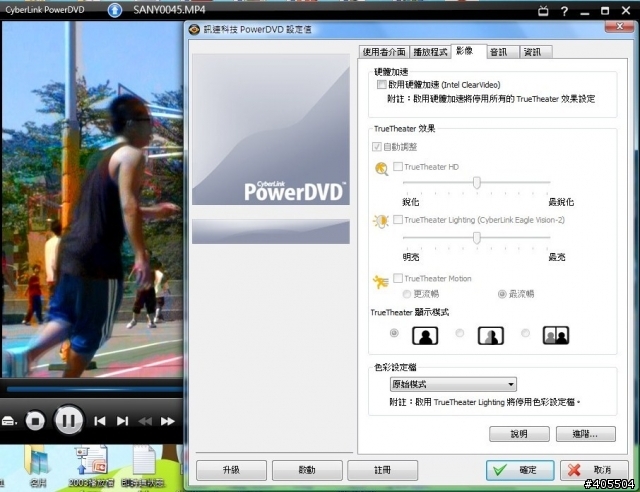Select the desktop folder icon
This screenshot has height=492, width=640.
point(37,468)
